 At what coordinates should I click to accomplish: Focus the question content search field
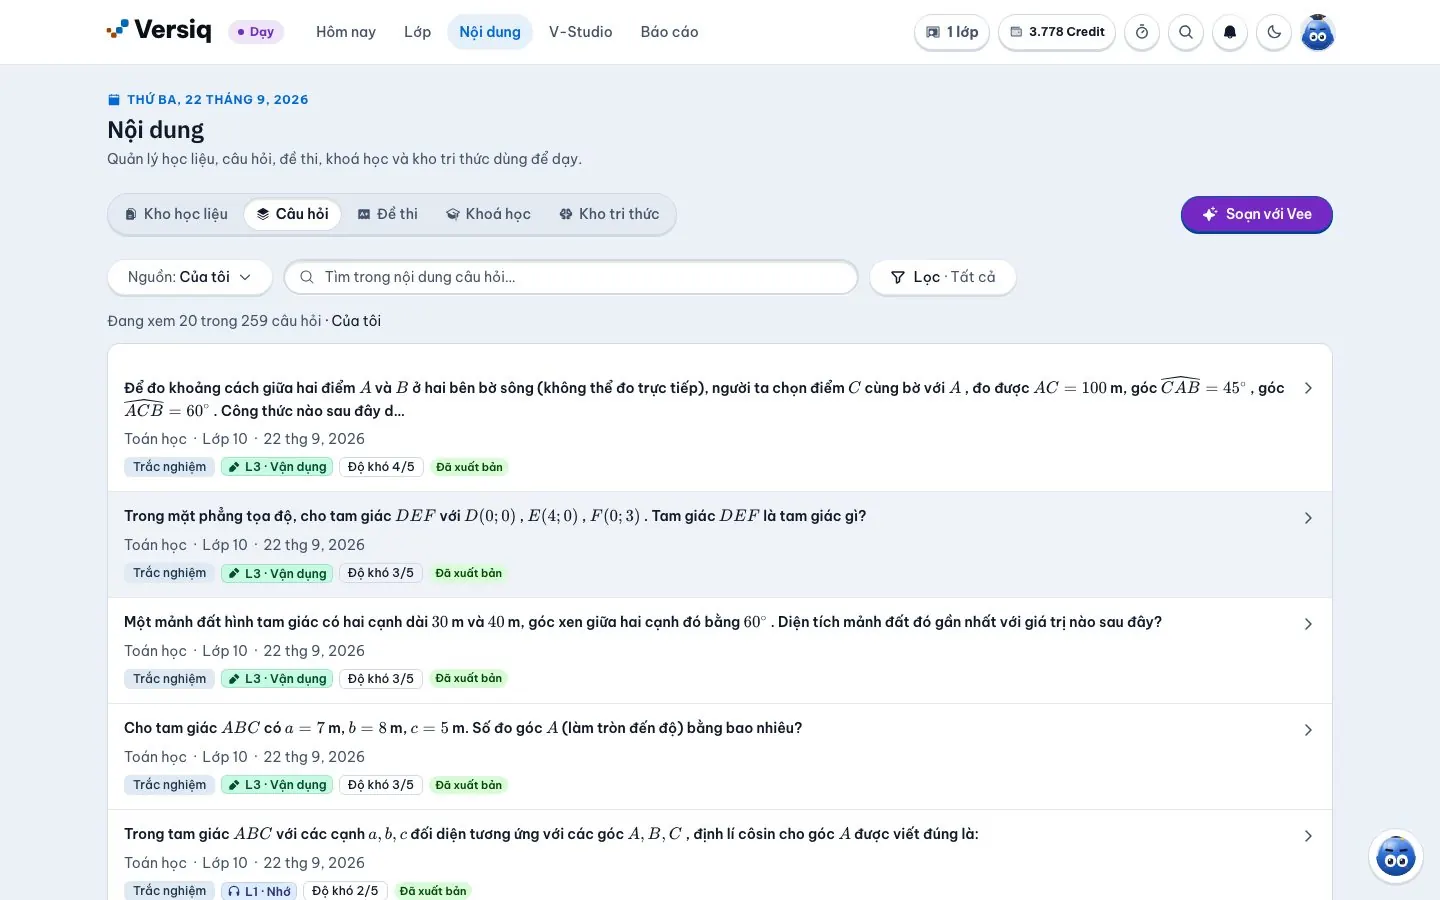(x=571, y=277)
